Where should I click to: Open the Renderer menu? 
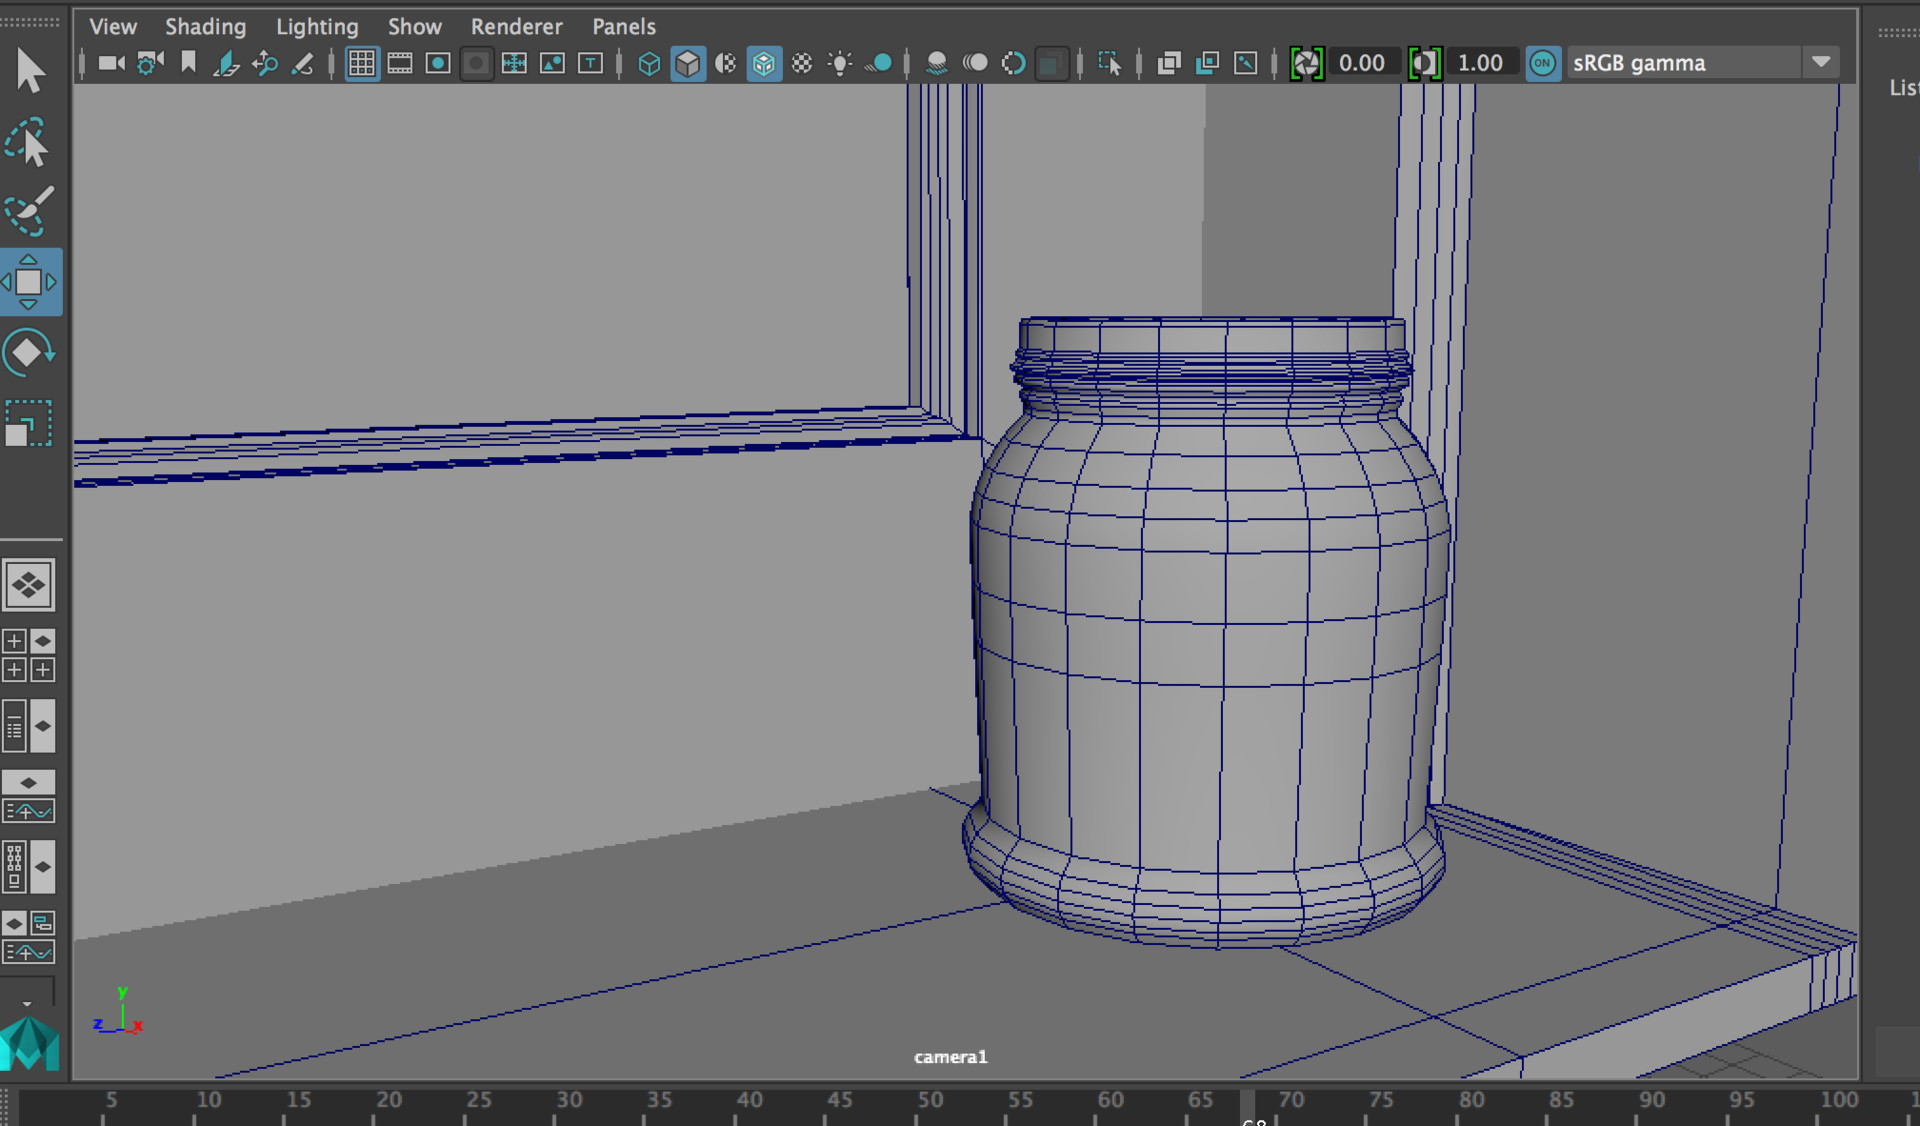pos(516,26)
